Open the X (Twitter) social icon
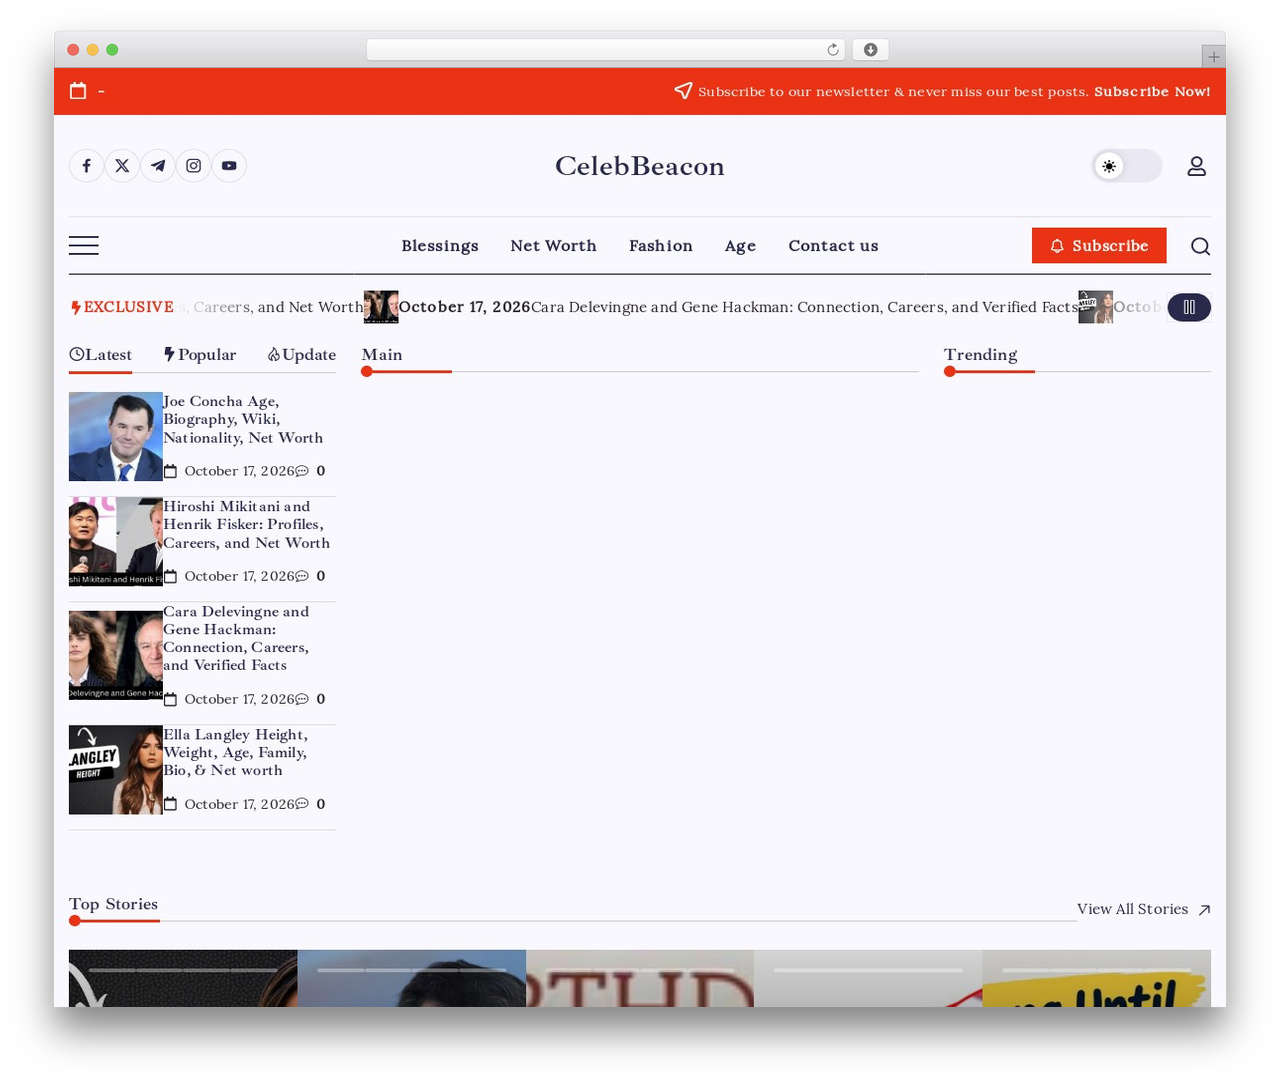The height and width of the screenshot is (1084, 1280). 122,166
